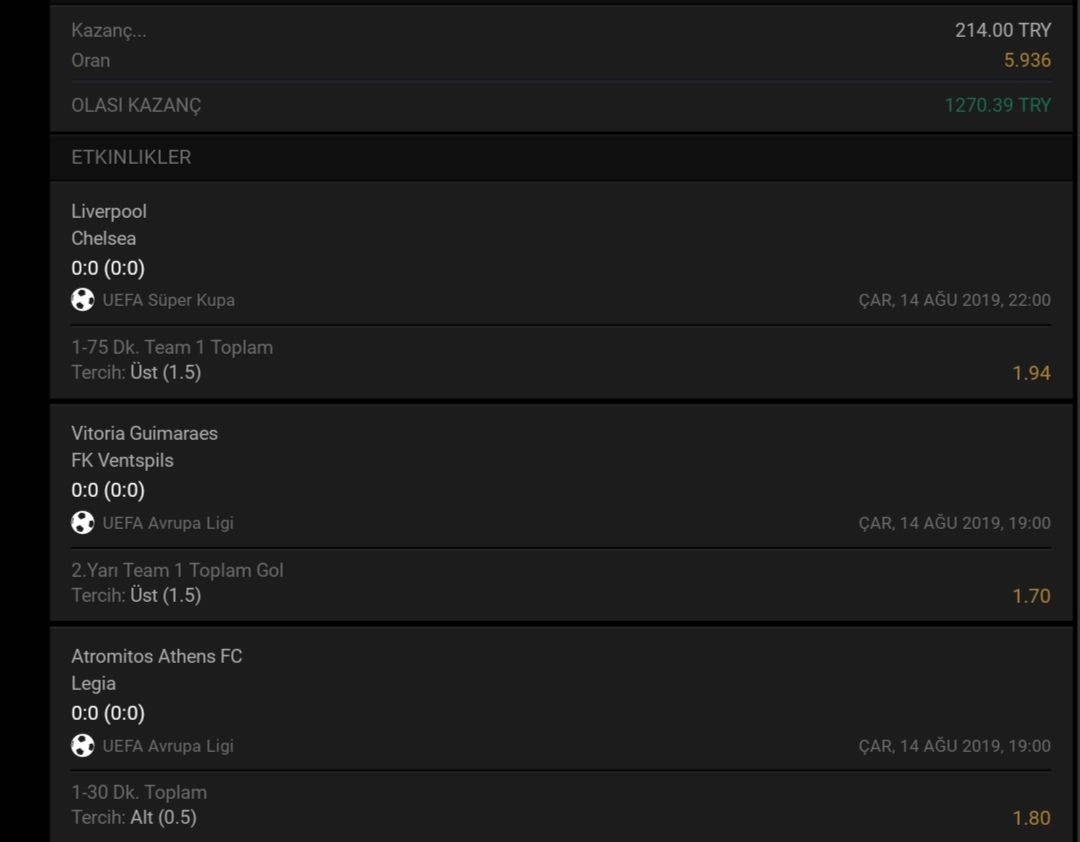This screenshot has height=842, width=1080.
Task: Click the 1.94 odds for Liverpool bet
Action: pos(1031,373)
